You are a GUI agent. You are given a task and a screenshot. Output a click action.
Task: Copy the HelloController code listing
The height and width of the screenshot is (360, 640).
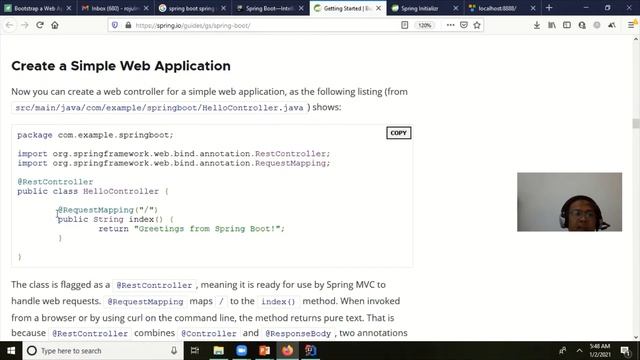tap(398, 133)
